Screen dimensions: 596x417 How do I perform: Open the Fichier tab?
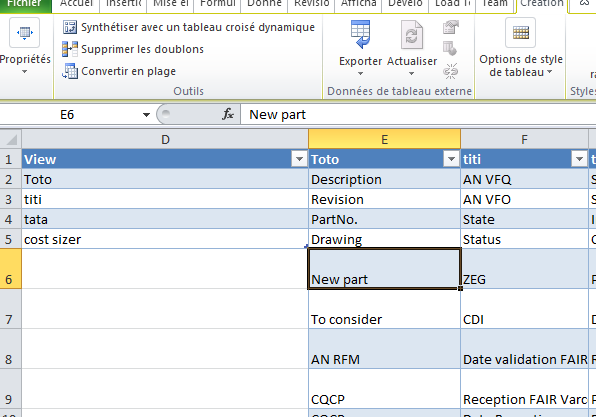point(25,4)
